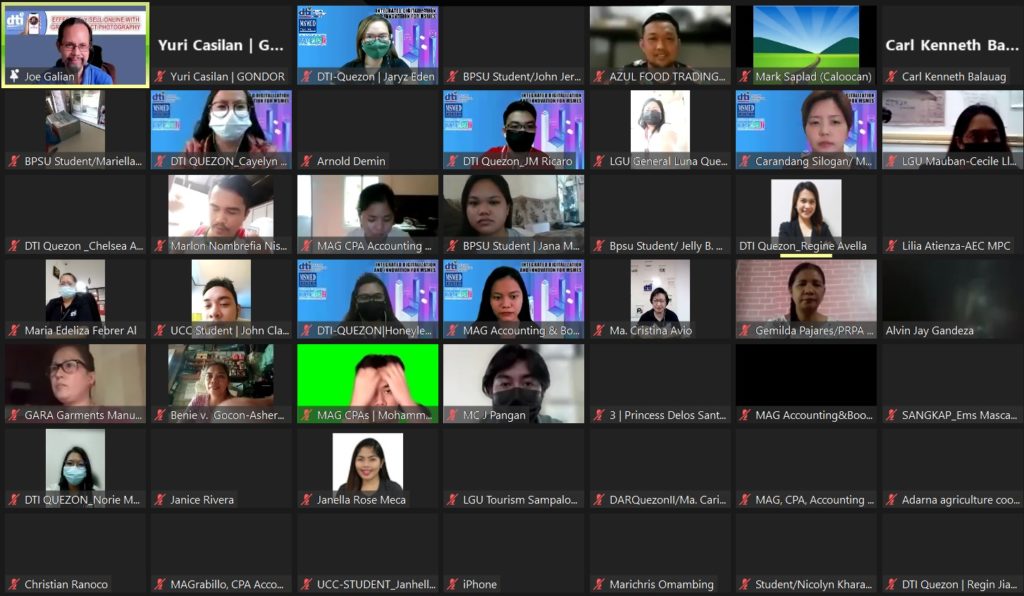Select the green-screen tile of MAG CPAs | Mohamm
1024x596 pixels.
pyautogui.click(x=366, y=380)
